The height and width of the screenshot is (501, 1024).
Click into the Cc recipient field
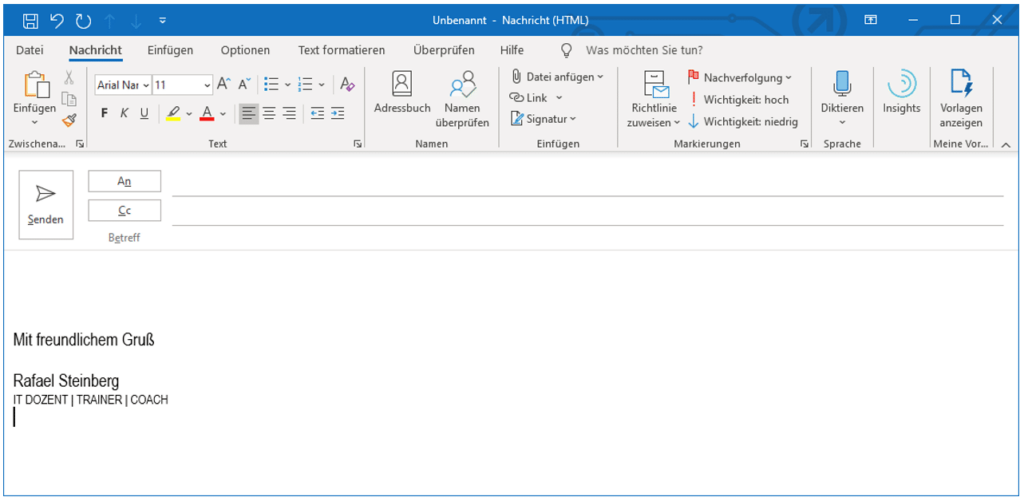[x=588, y=213]
